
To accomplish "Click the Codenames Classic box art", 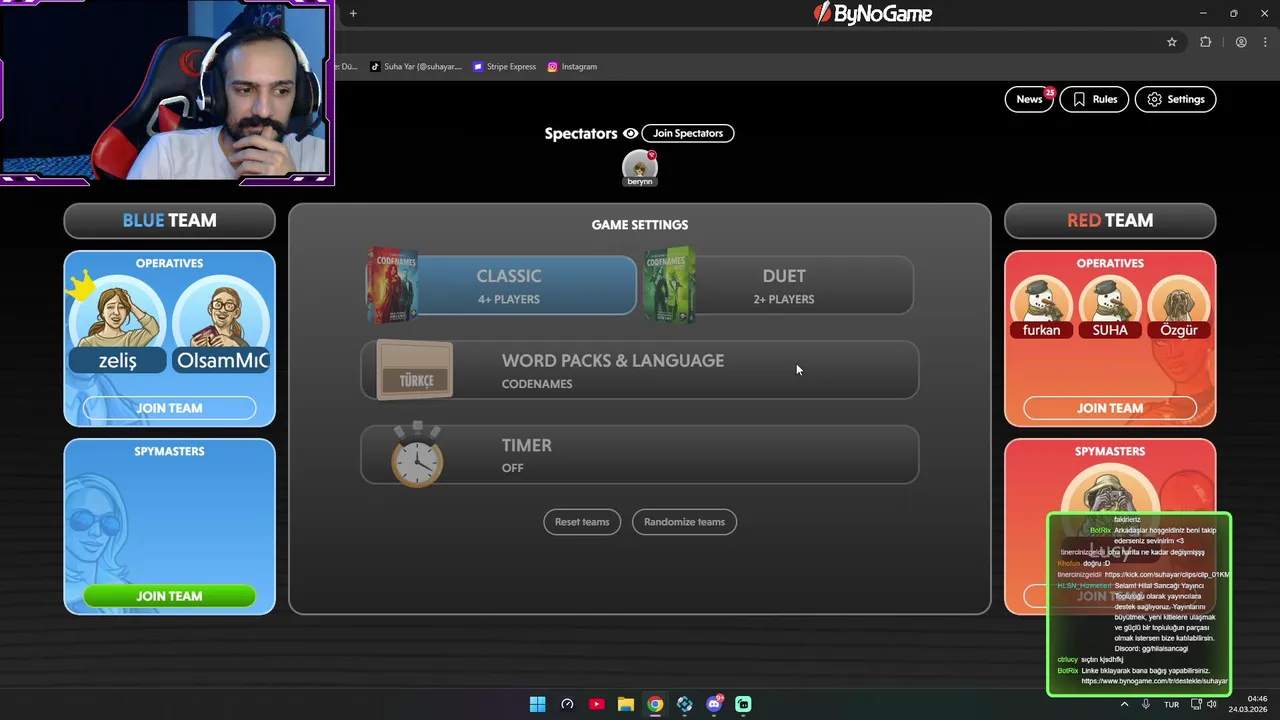I will click(x=391, y=285).
